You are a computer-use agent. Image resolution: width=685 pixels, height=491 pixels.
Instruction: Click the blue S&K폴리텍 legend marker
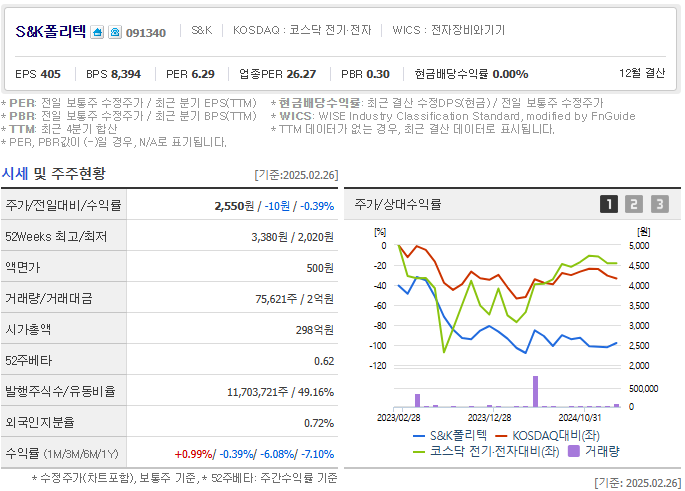click(x=419, y=436)
